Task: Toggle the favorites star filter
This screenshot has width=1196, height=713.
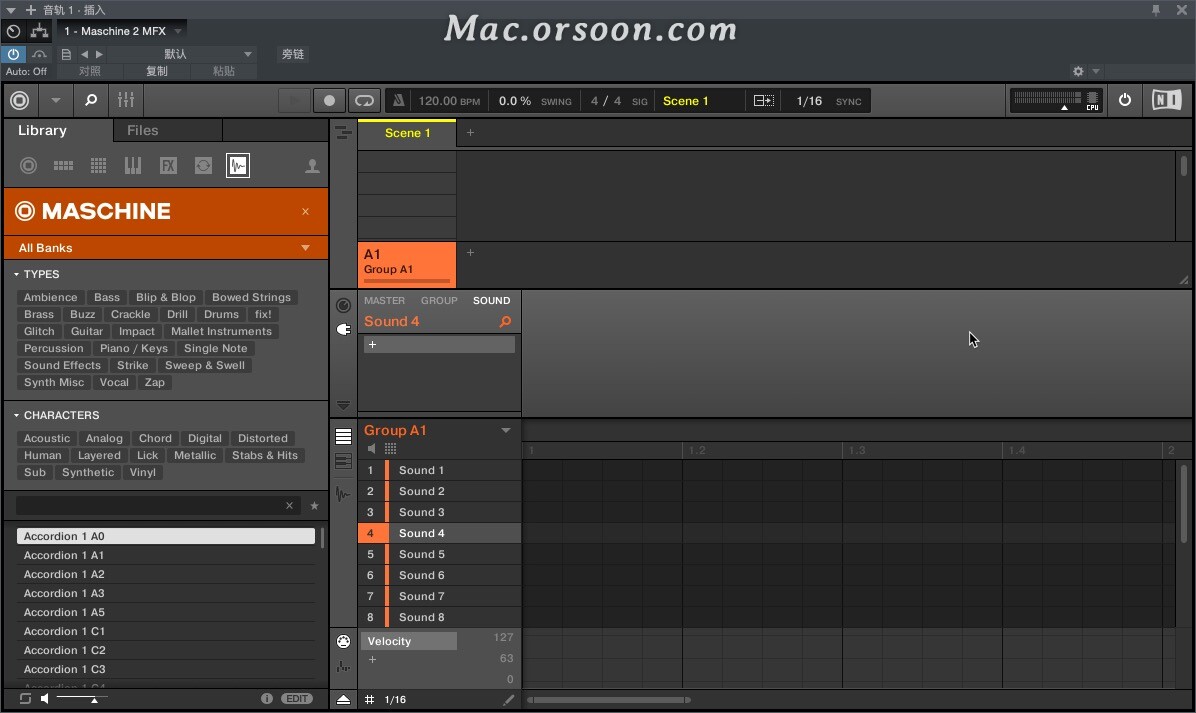Action: pyautogui.click(x=314, y=506)
